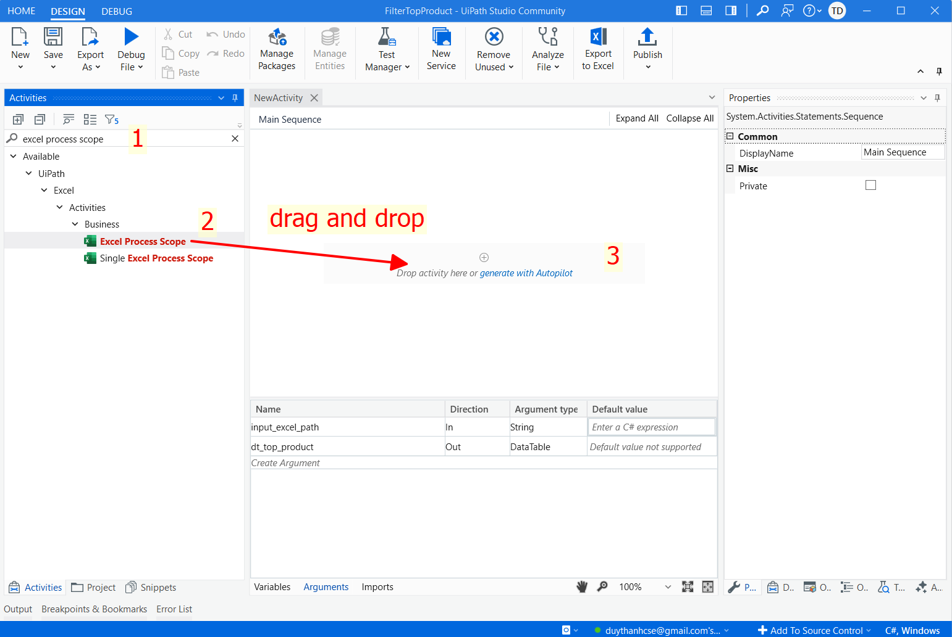
Task: Pin the Properties panel
Action: (937, 98)
